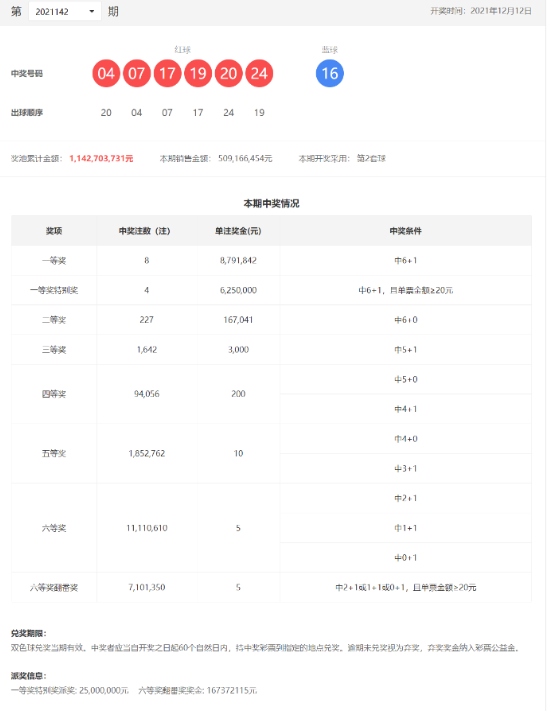Click the 第2套球 ball set text
Viewport: 551px width, 714px height.
tap(371, 158)
